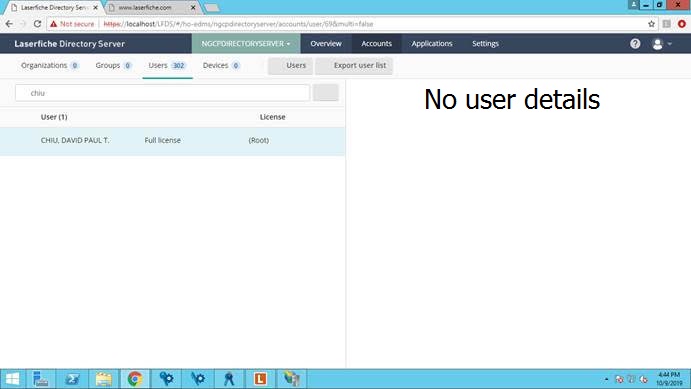Bookmark this page with the star icon
The height and width of the screenshot is (389, 691).
tap(651, 24)
